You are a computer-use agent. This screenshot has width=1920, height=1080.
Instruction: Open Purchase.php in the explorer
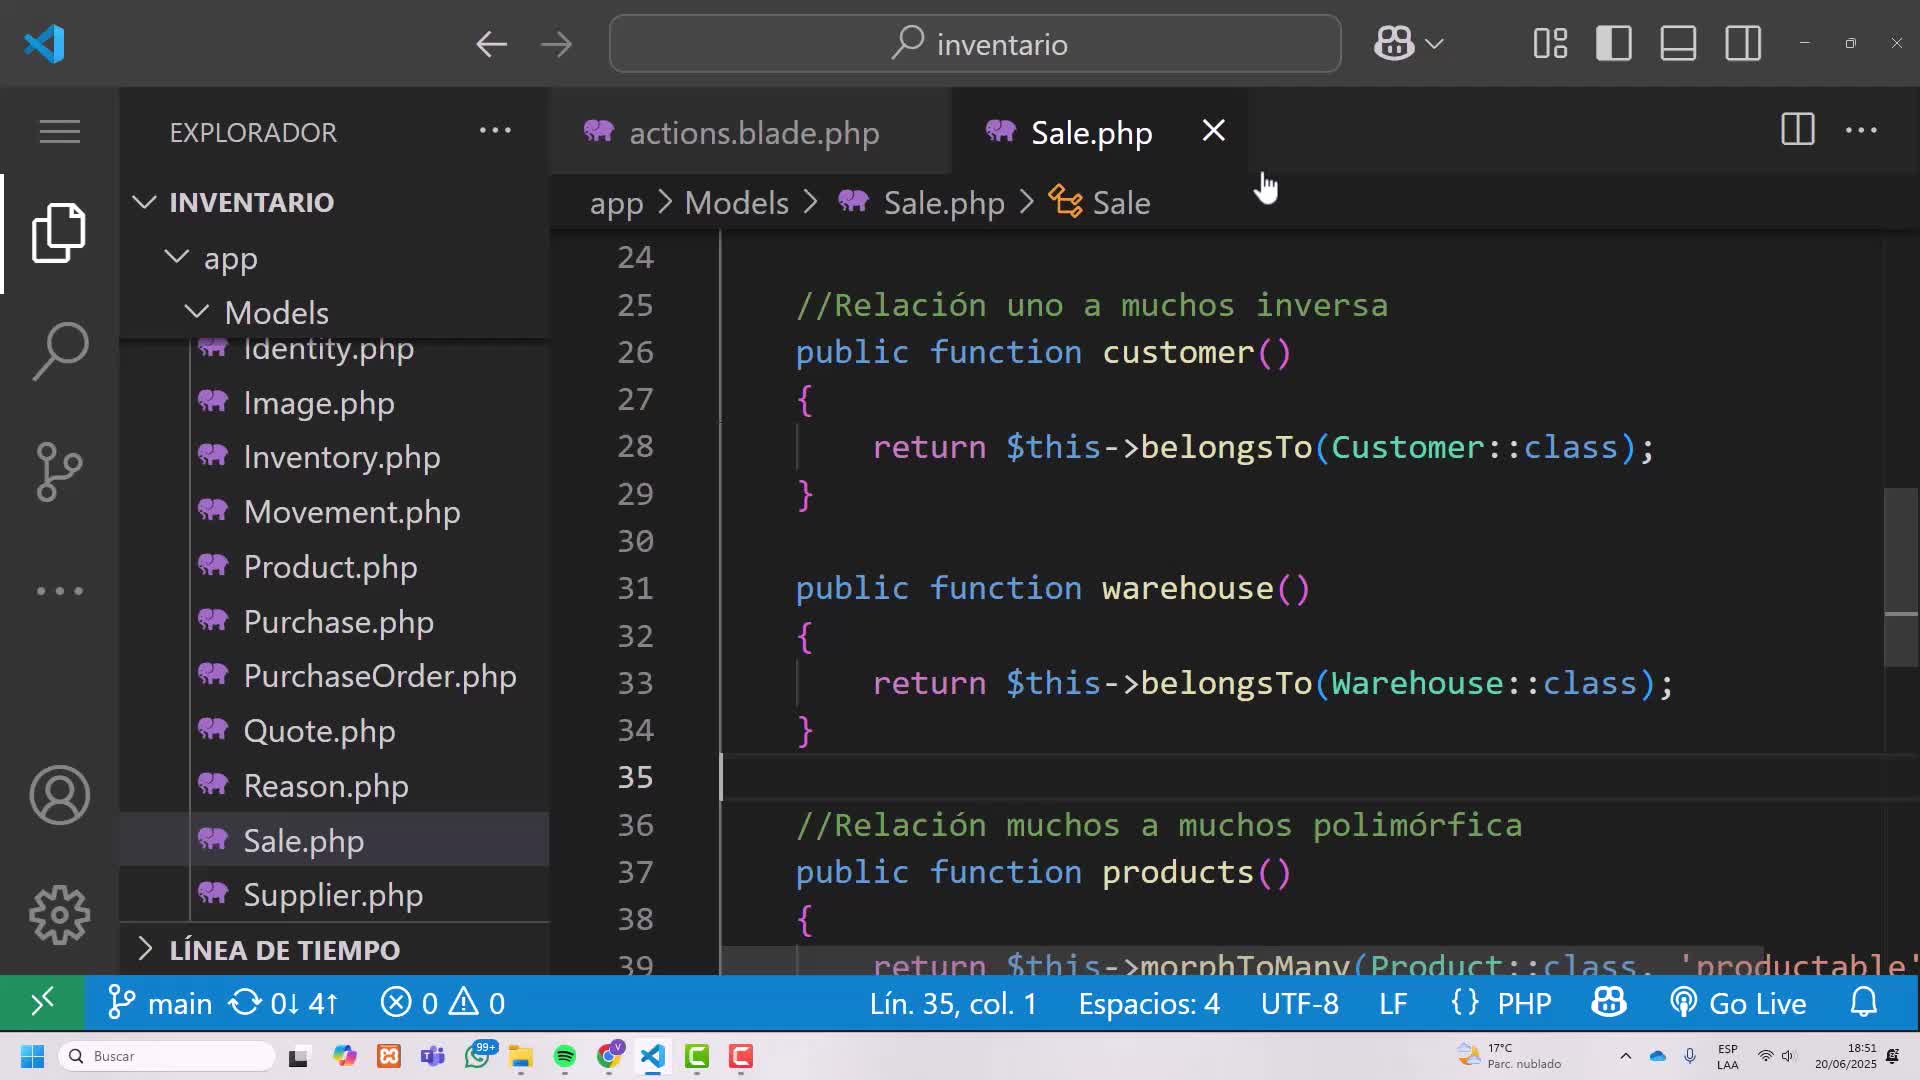pyautogui.click(x=334, y=622)
